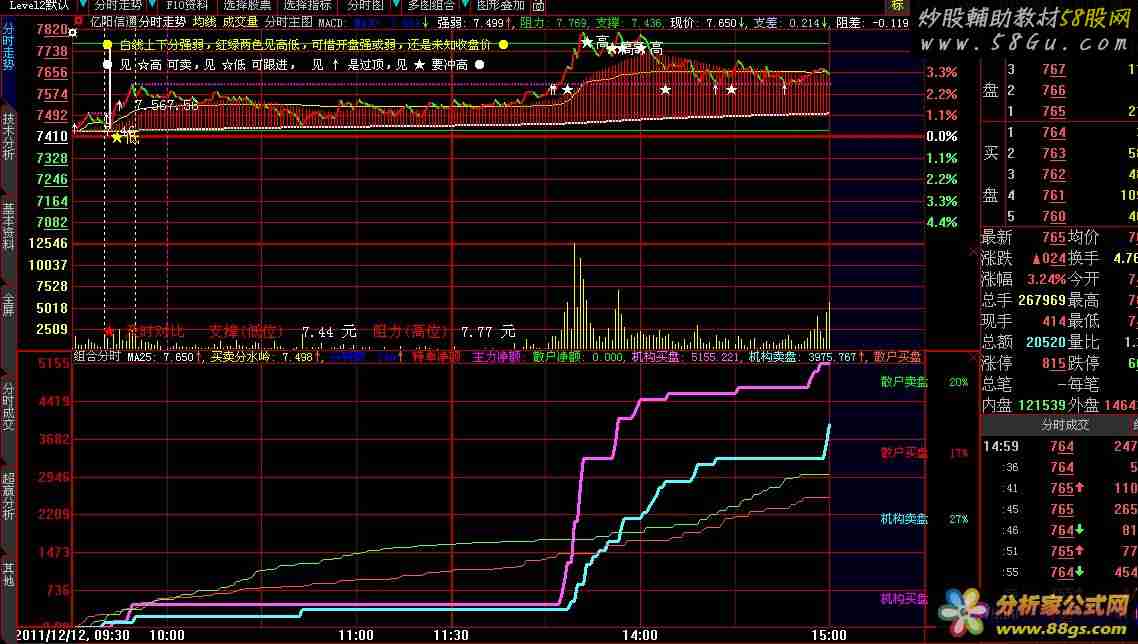Screen dimensions: 1138x644
Task: Click the small icon after 图形叠加
Action: pos(538,5)
